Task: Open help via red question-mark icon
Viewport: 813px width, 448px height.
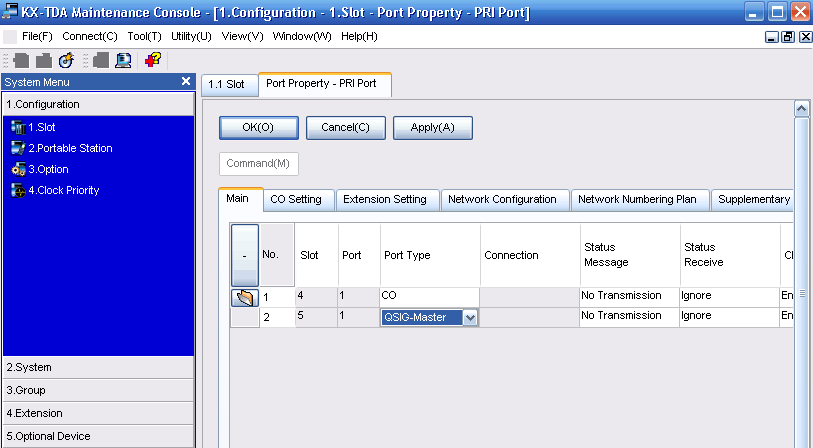Action: point(153,61)
